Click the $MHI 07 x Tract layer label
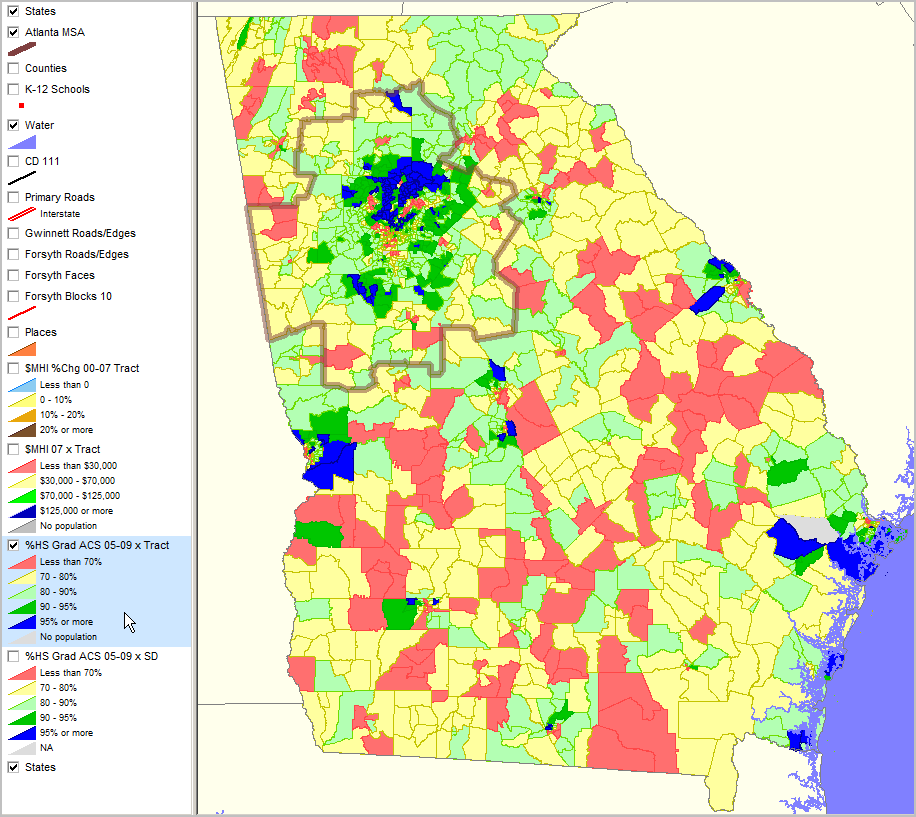This screenshot has width=916, height=817. (60, 448)
